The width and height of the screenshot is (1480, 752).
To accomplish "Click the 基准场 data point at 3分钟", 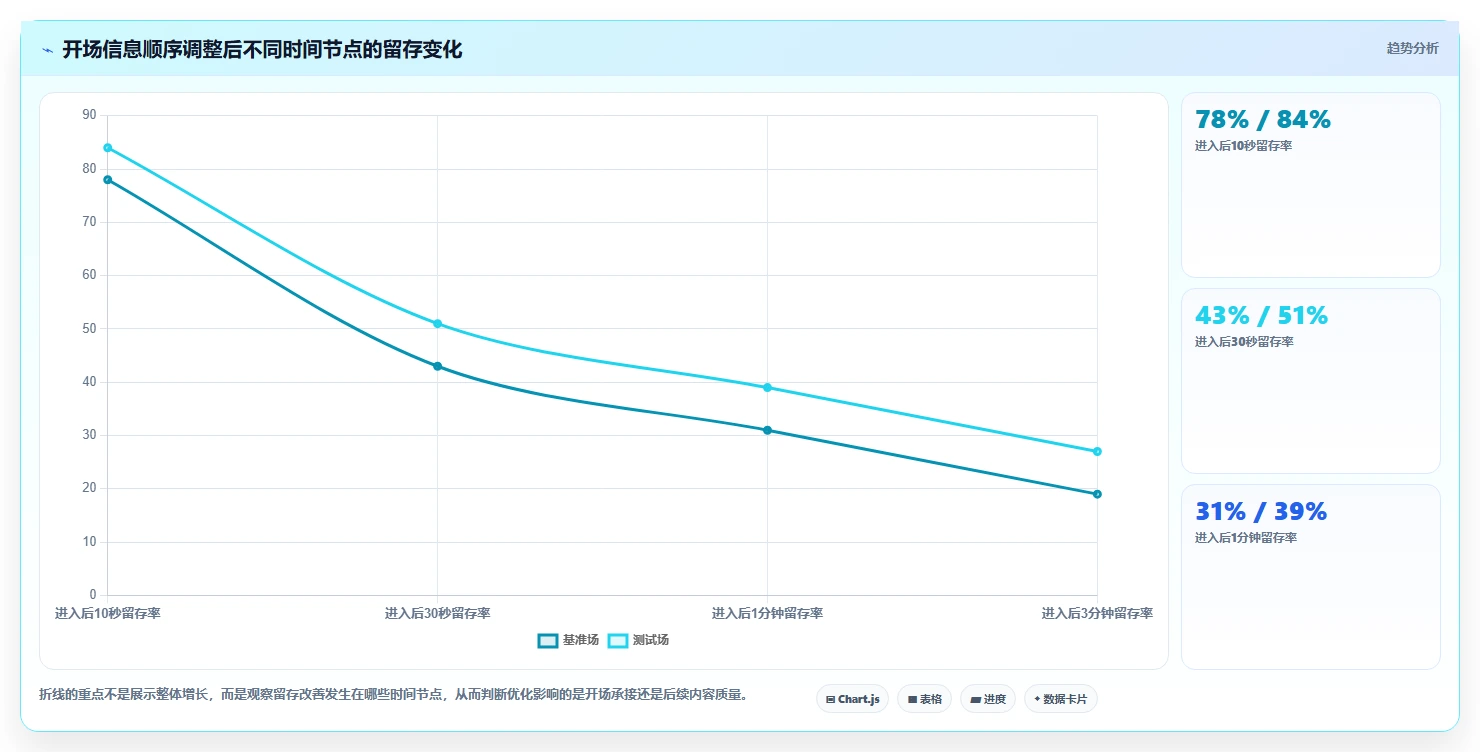I will 1097,494.
